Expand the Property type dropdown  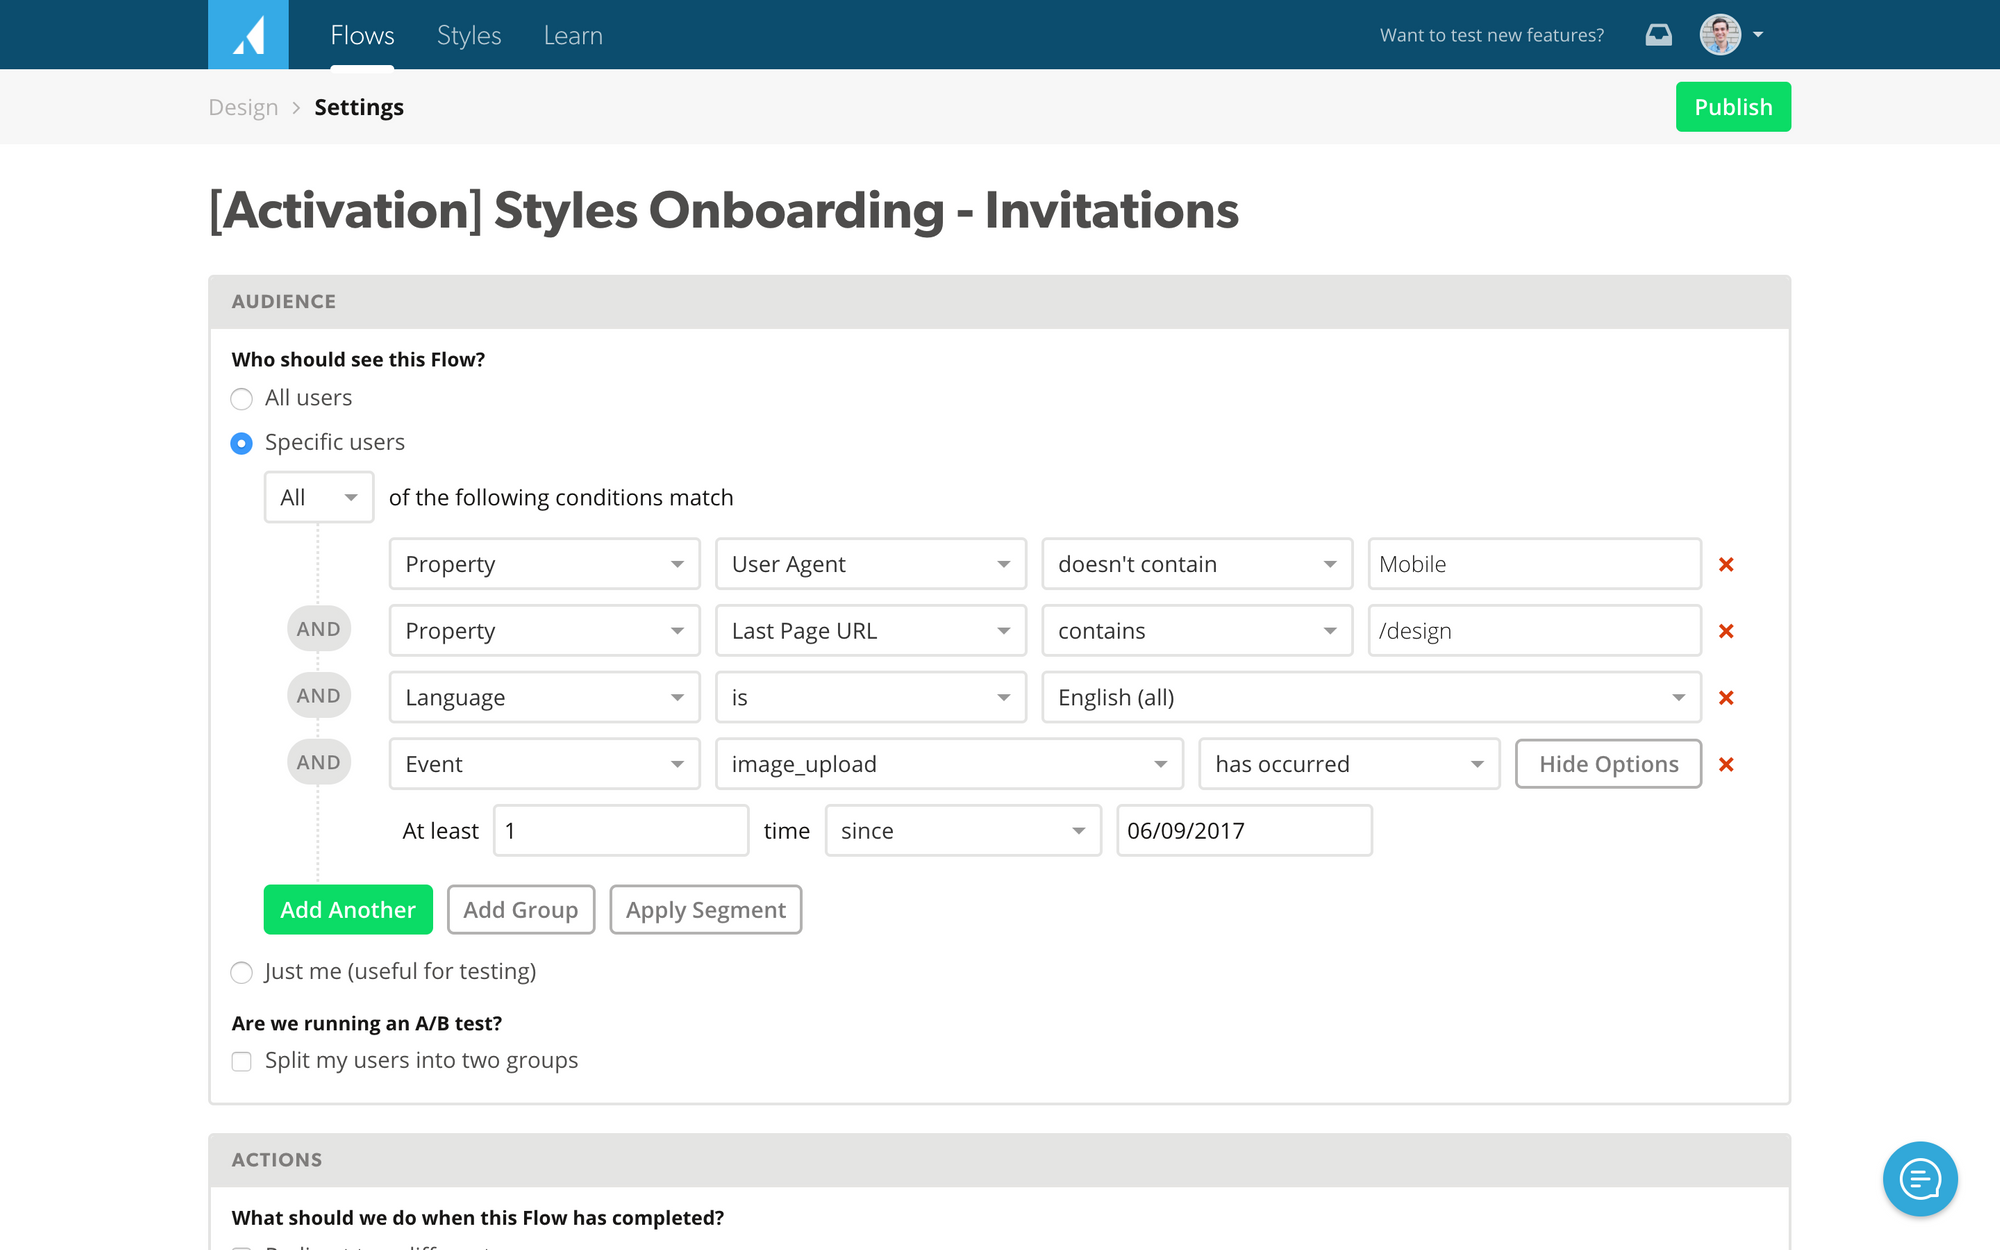tap(541, 563)
